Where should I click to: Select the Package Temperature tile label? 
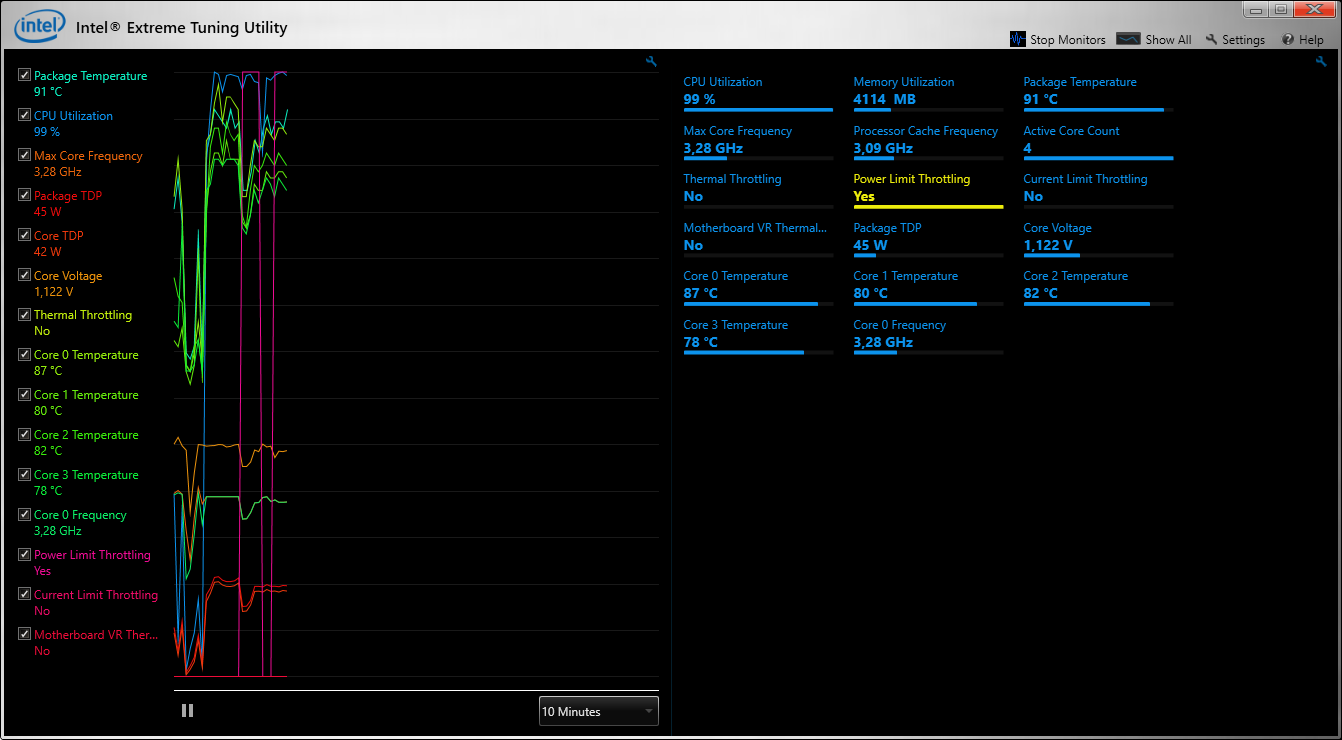click(1080, 82)
